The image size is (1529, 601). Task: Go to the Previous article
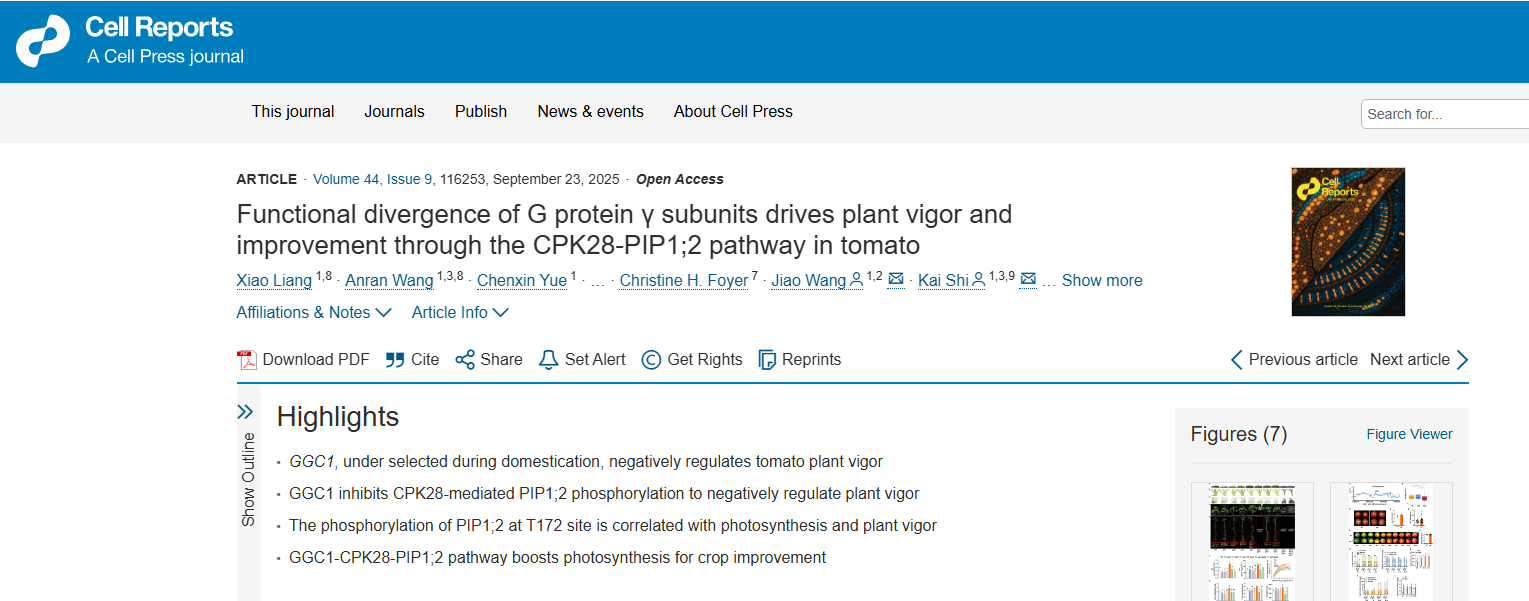click(1294, 360)
